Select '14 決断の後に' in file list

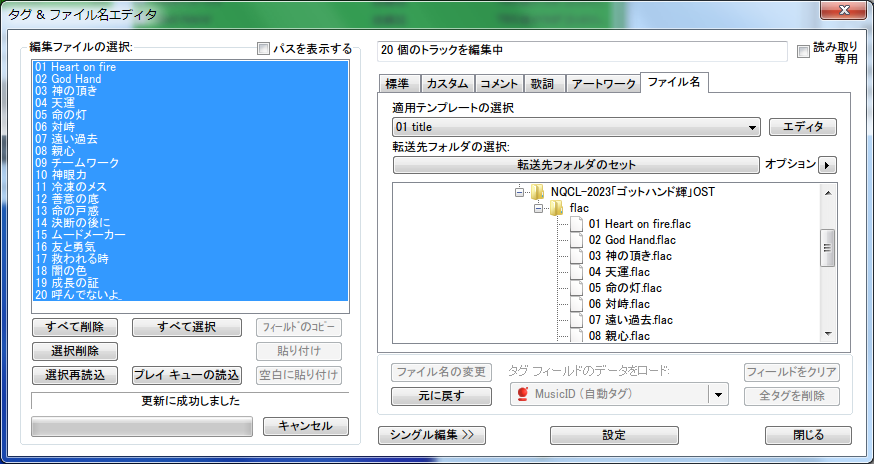coord(190,223)
